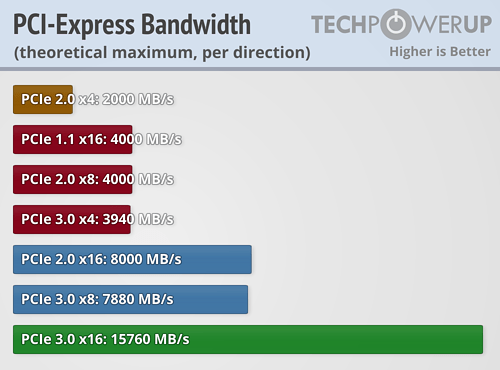
Task: Click the TECHPOWERUP logo text
Action: [x=401, y=24]
